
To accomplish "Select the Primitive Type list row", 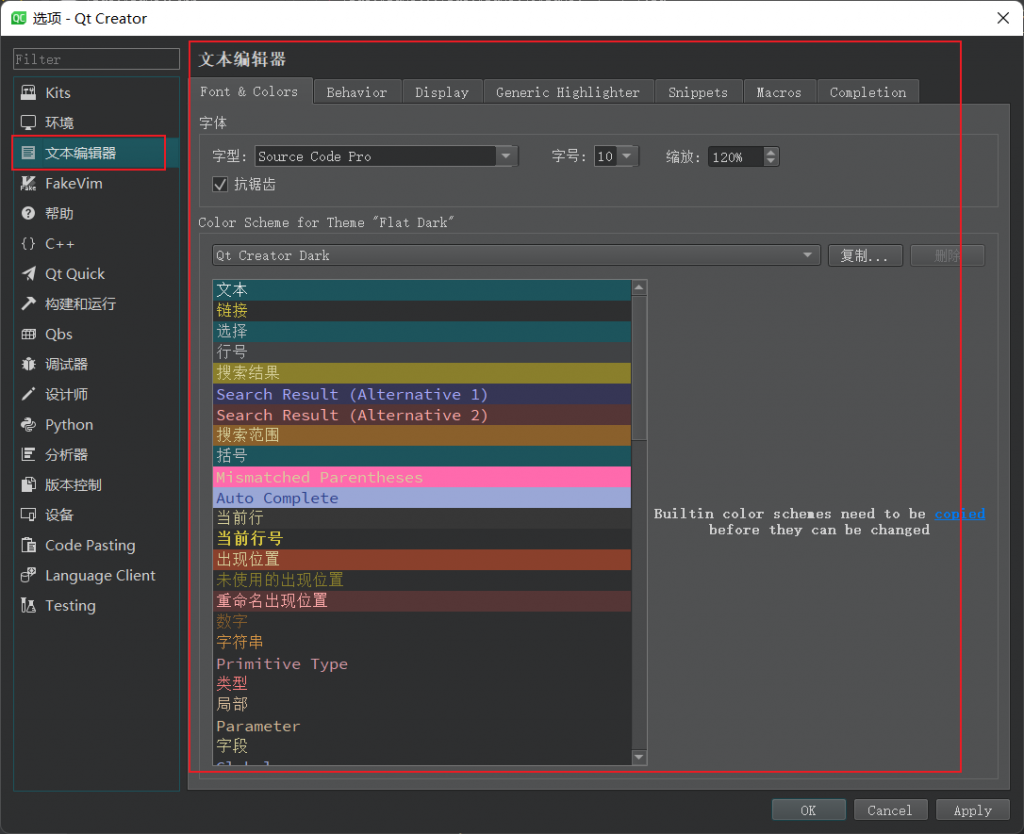I will click(x=422, y=664).
